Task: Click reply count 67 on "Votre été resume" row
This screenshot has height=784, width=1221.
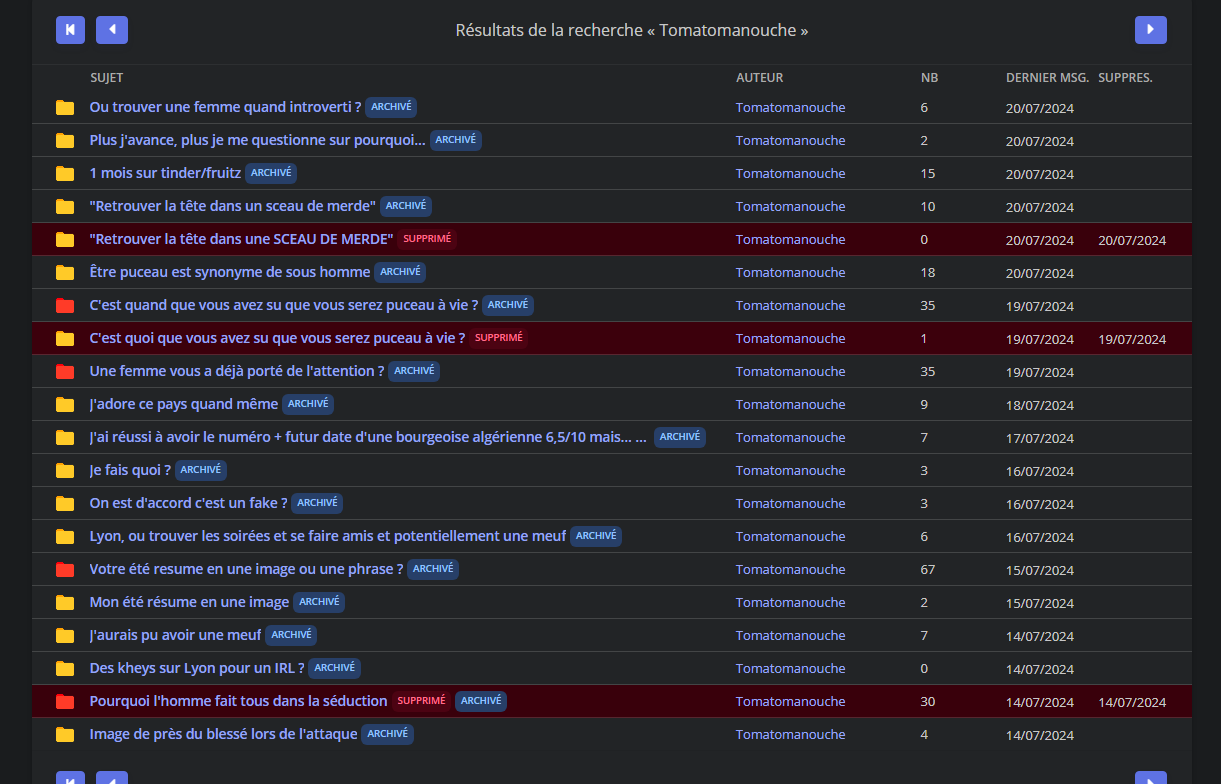Action: coord(928,569)
